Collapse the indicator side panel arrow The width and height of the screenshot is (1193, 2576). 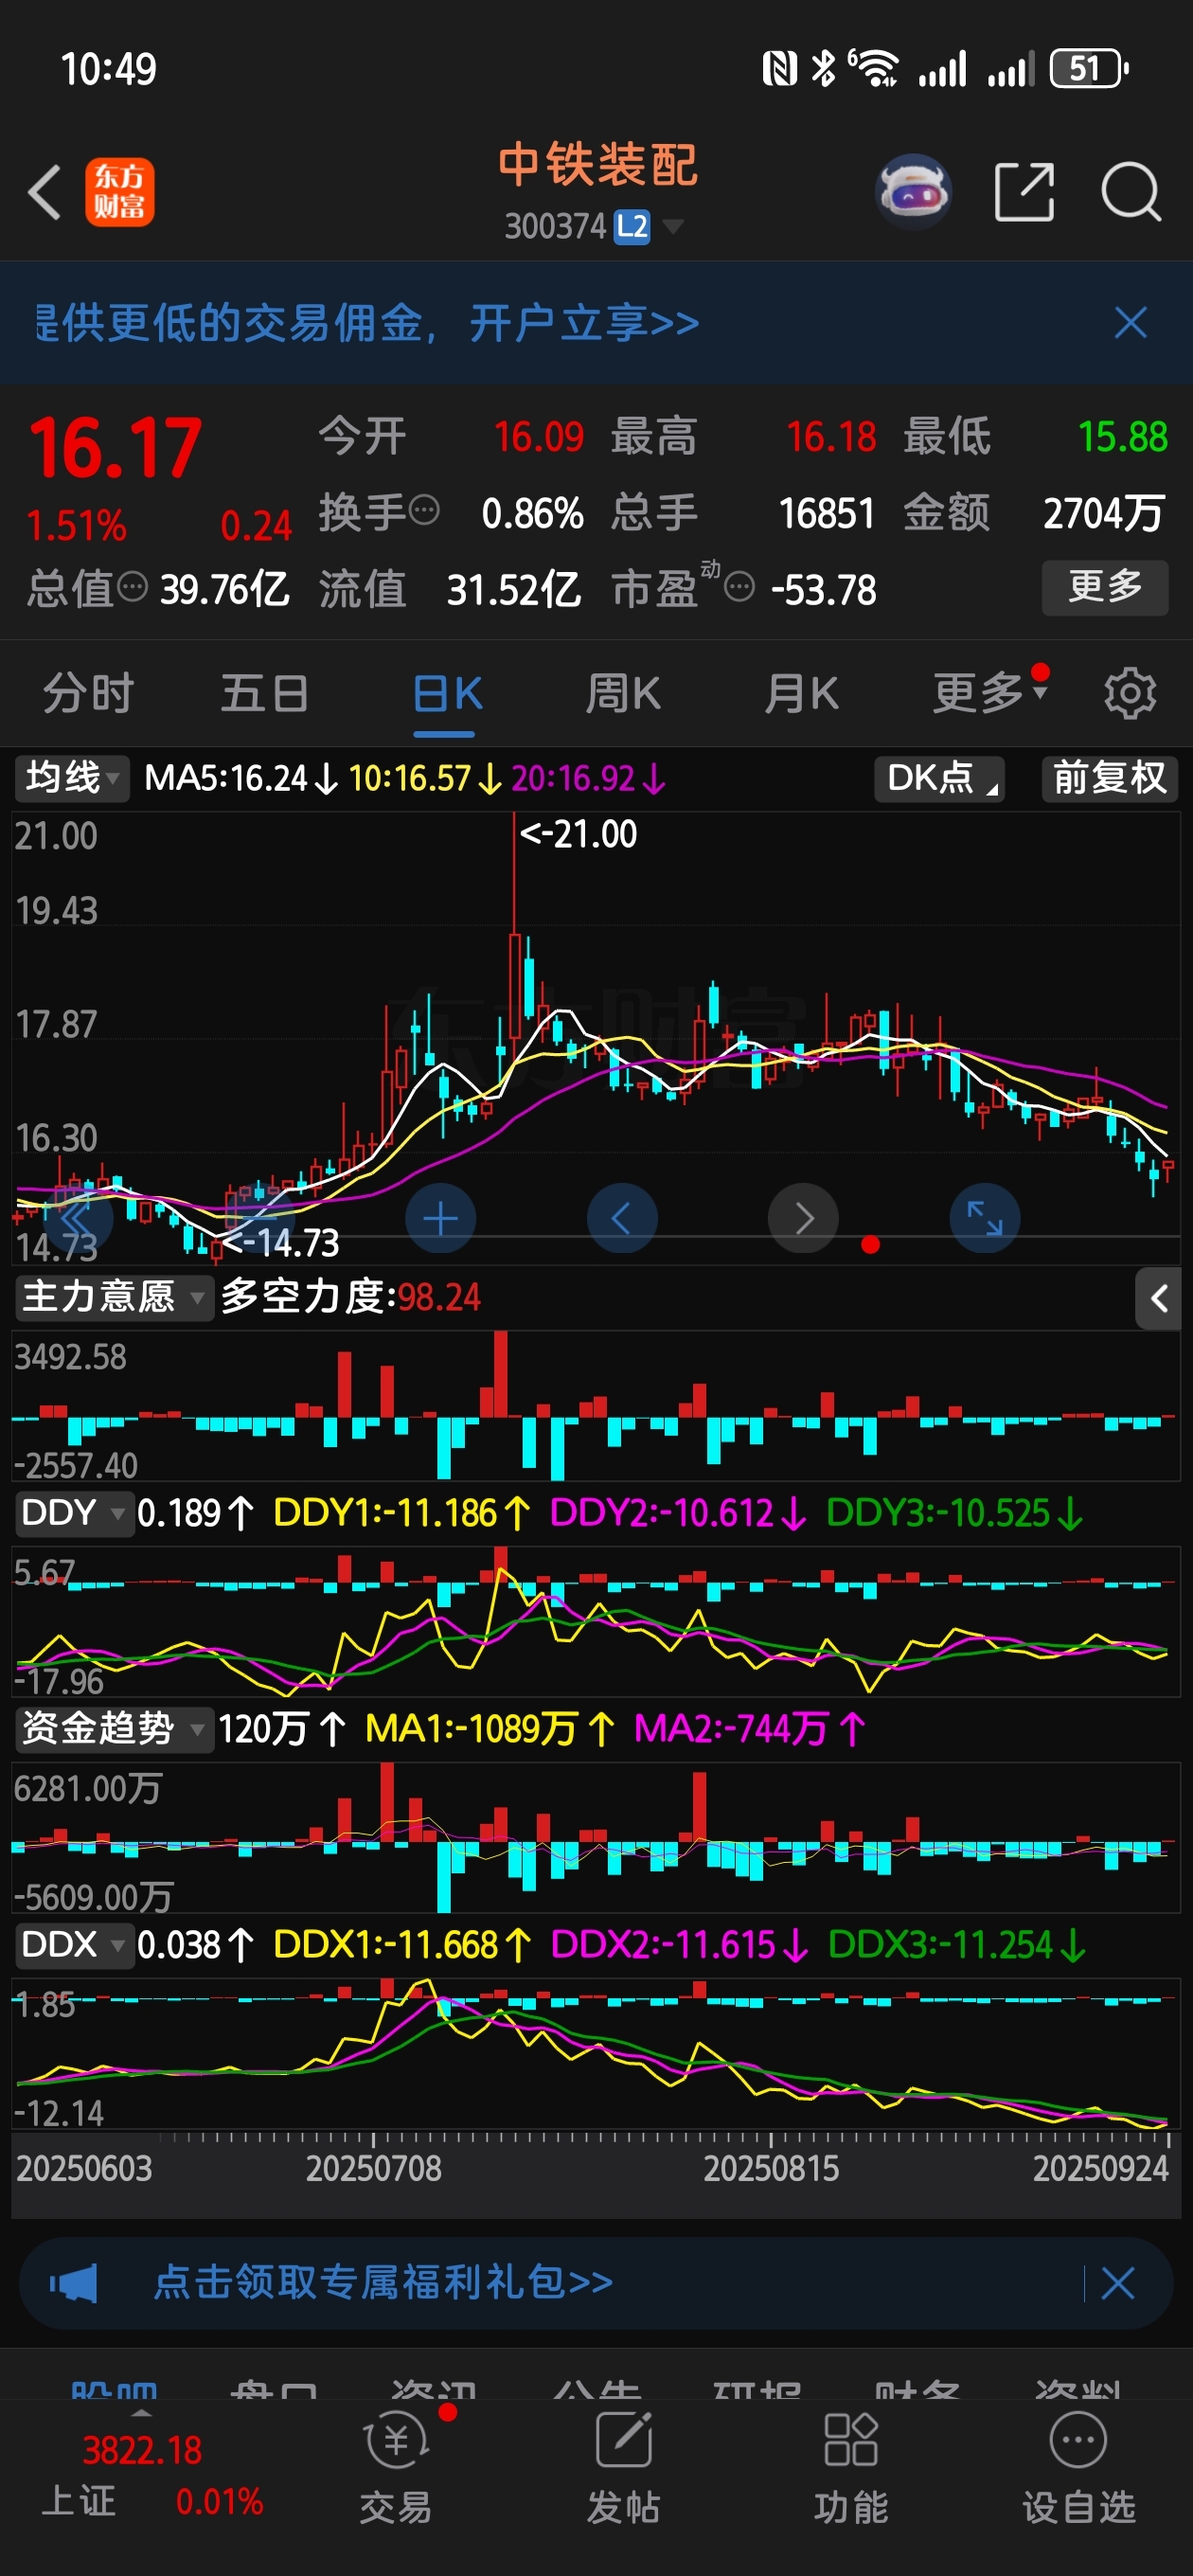tap(1158, 1298)
